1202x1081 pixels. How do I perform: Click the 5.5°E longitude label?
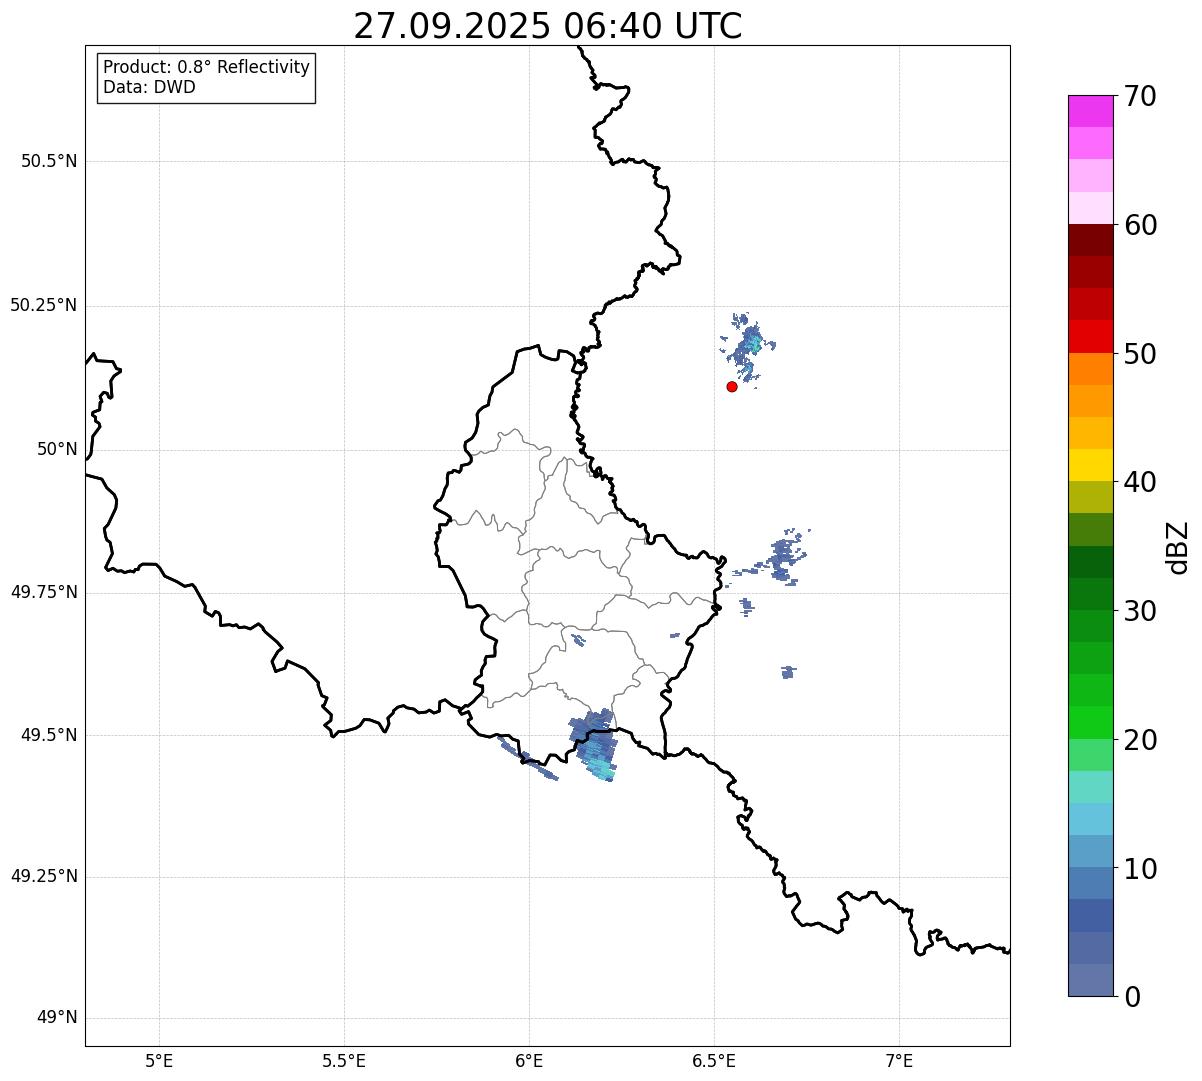pos(344,1060)
